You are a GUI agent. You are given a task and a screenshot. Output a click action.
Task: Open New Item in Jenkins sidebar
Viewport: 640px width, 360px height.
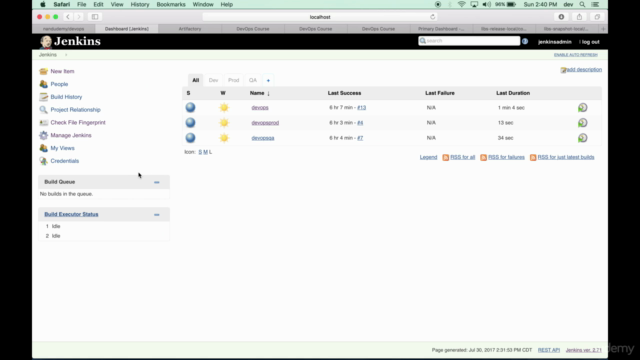pos(62,71)
